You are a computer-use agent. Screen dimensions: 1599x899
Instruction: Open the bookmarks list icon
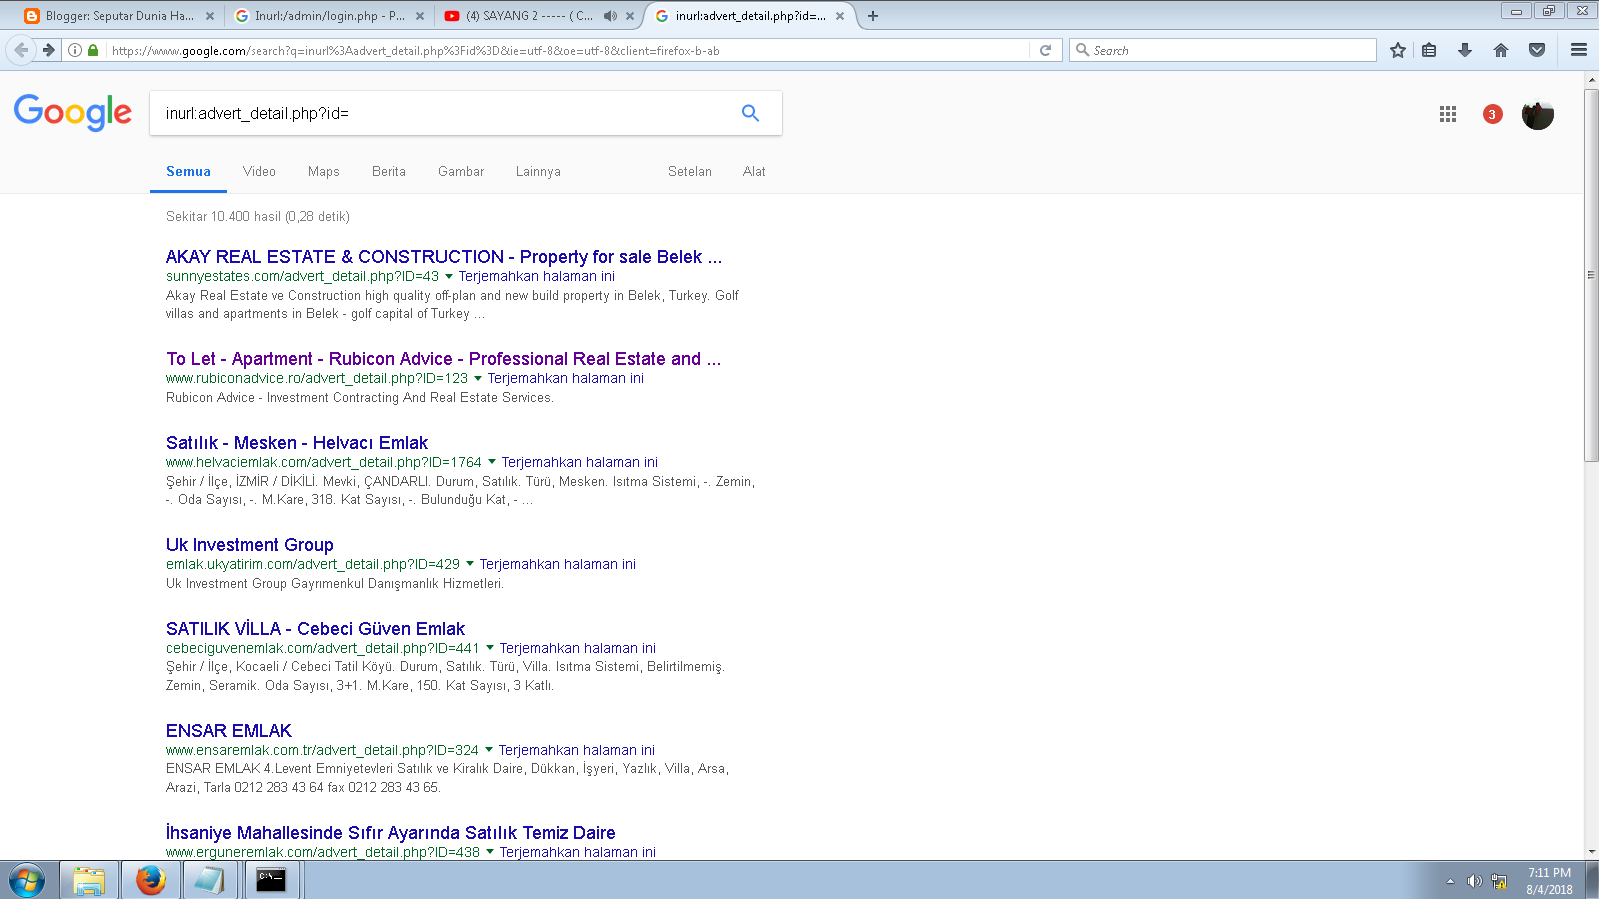click(1429, 50)
